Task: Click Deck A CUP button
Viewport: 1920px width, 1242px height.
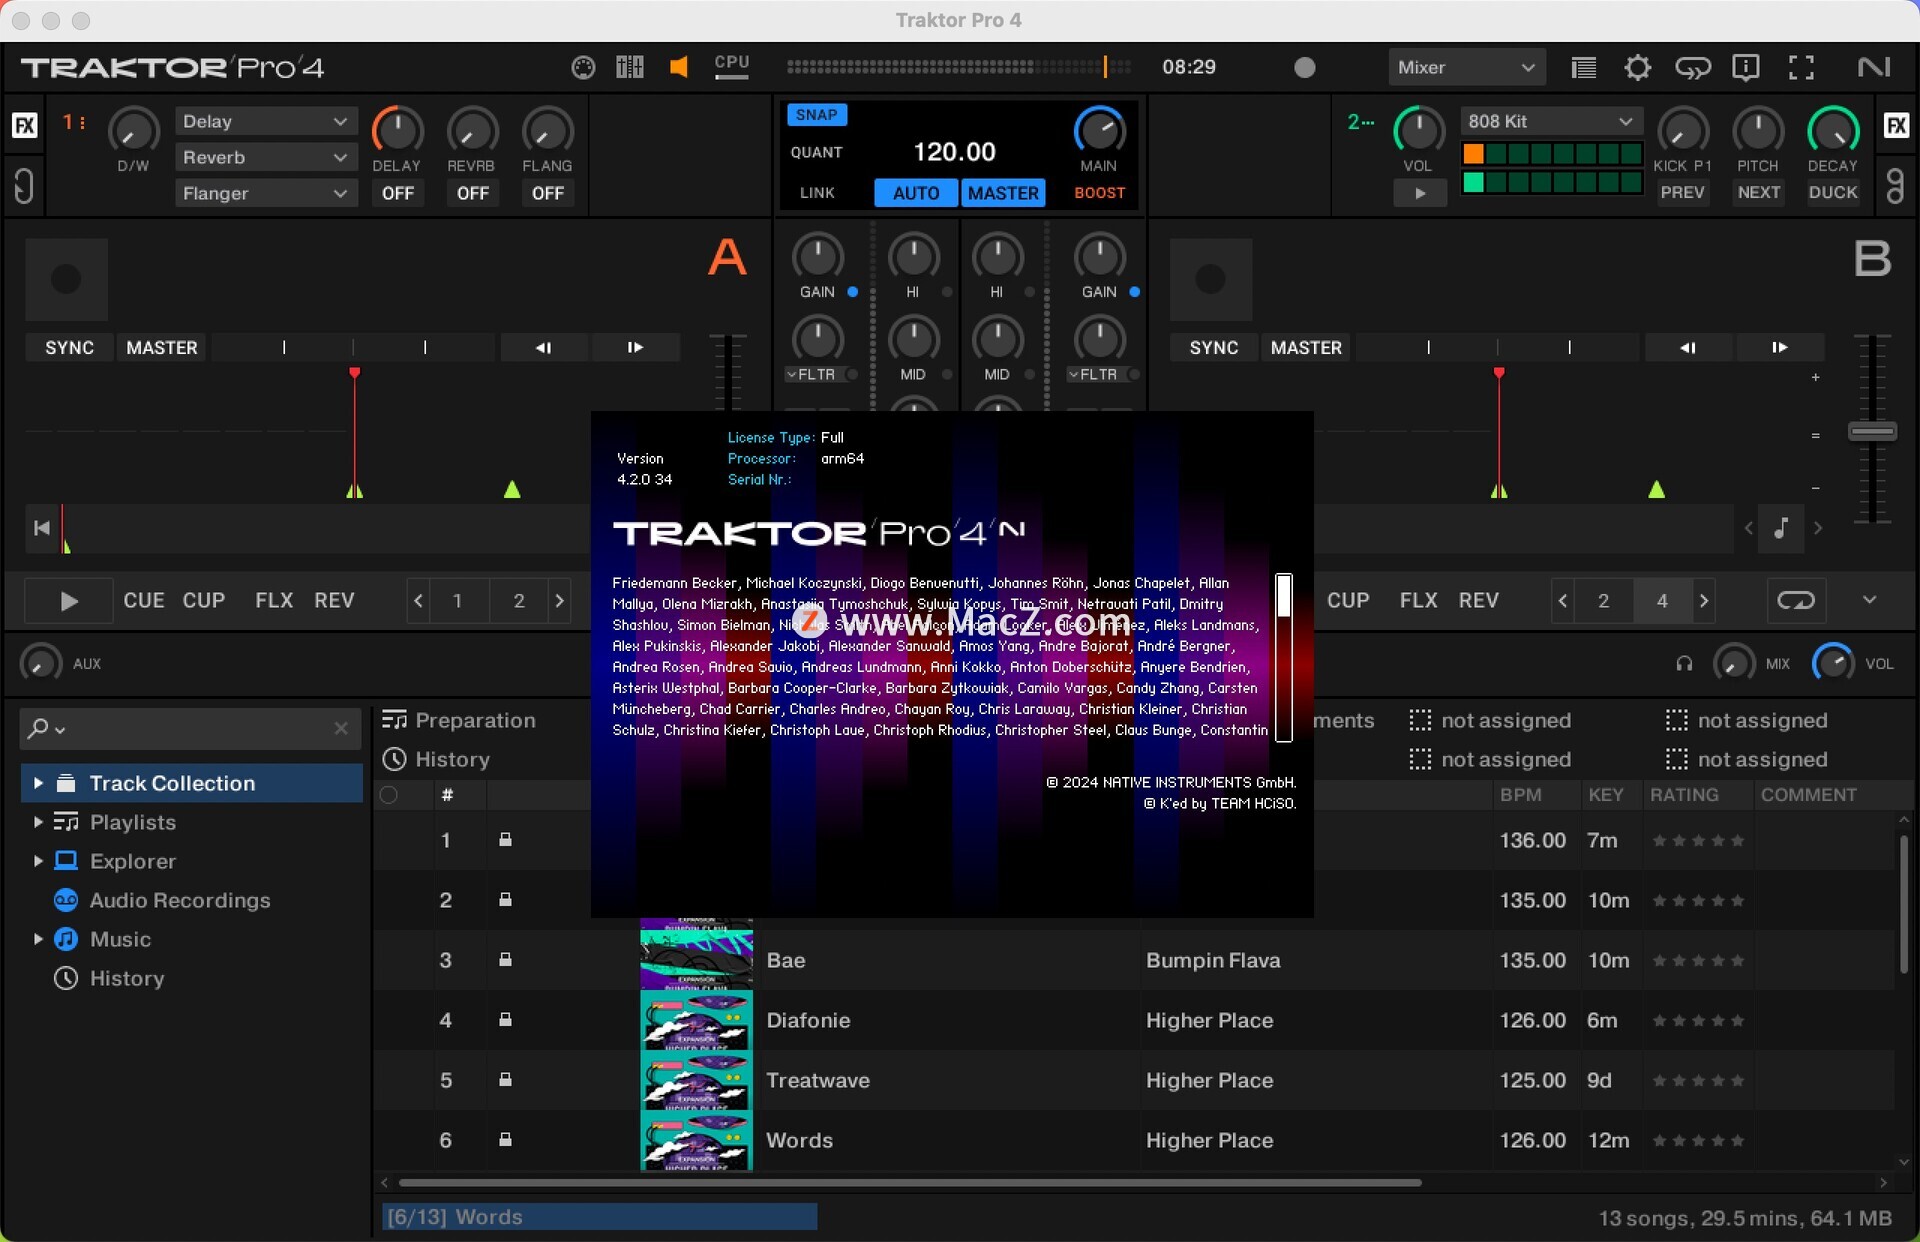Action: pos(204,600)
